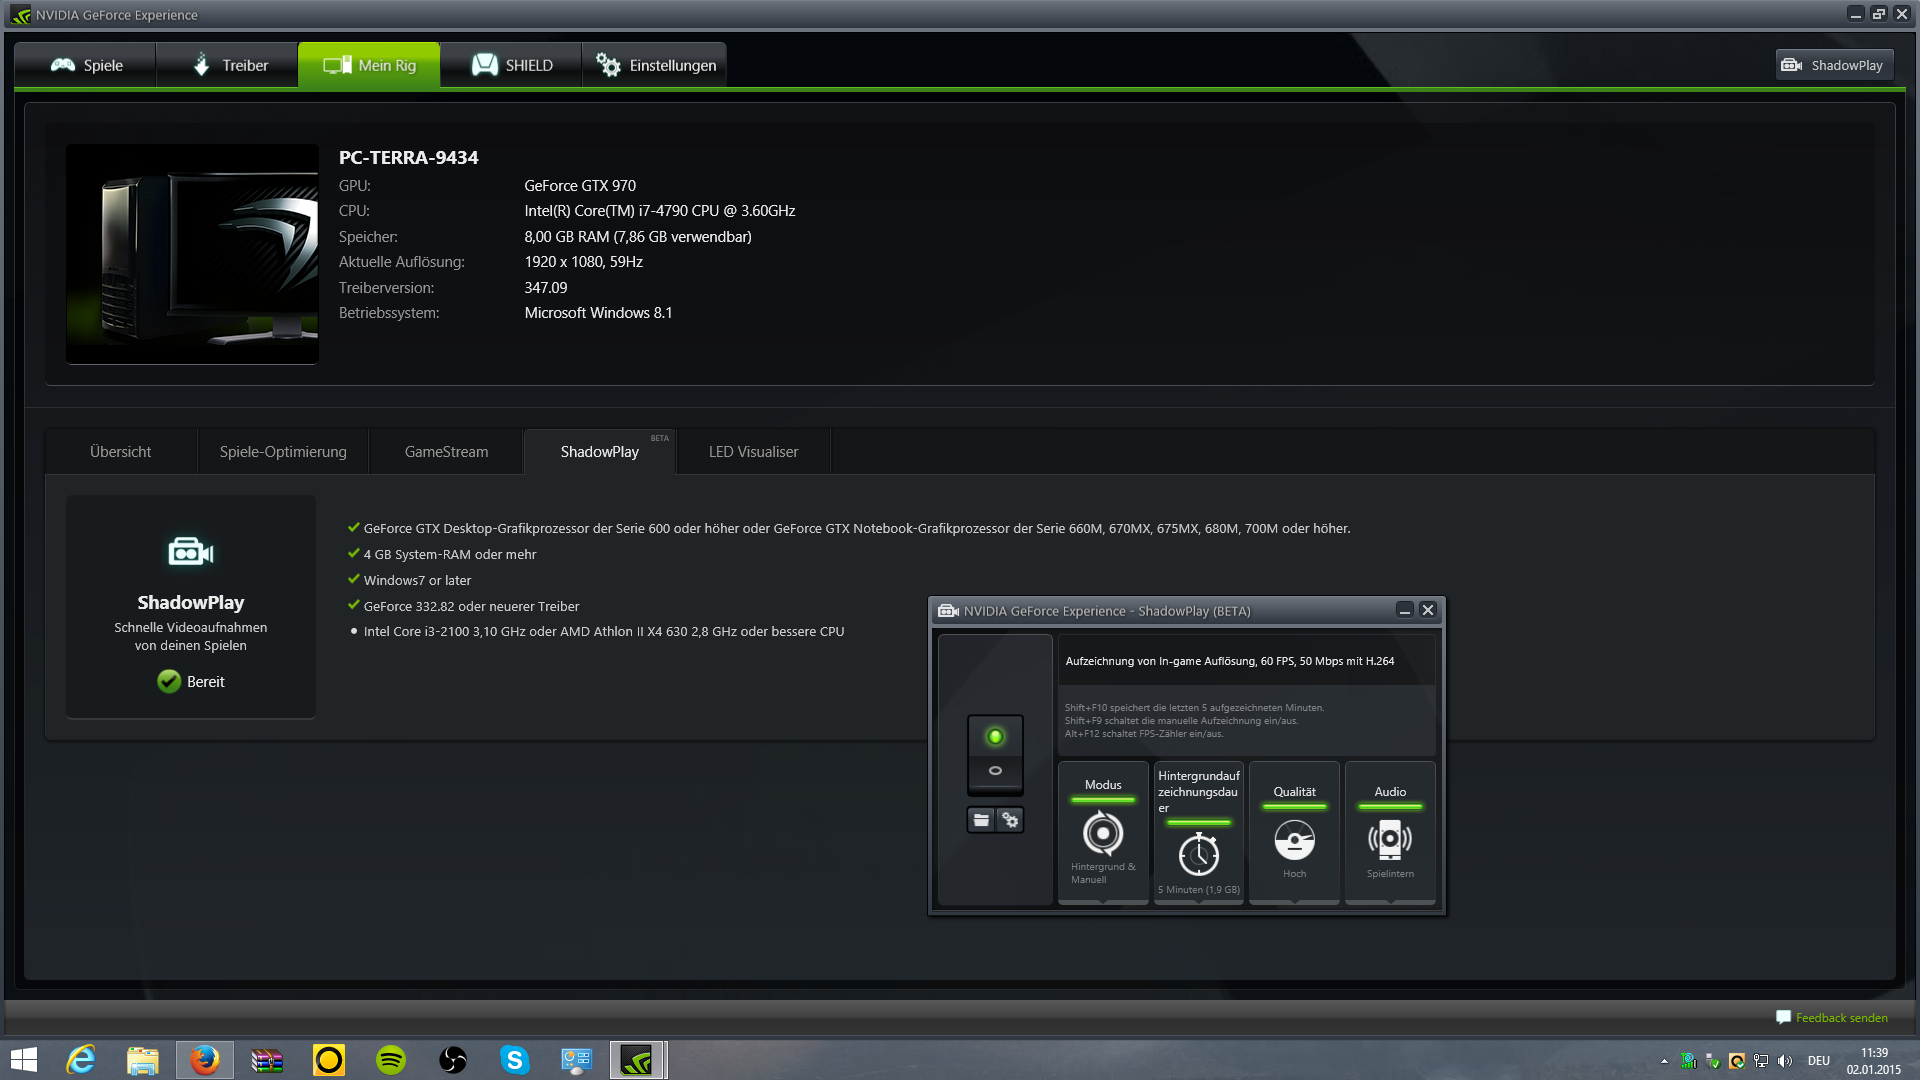Click the Qualität gauge icon
The height and width of the screenshot is (1080, 1920).
coord(1294,840)
